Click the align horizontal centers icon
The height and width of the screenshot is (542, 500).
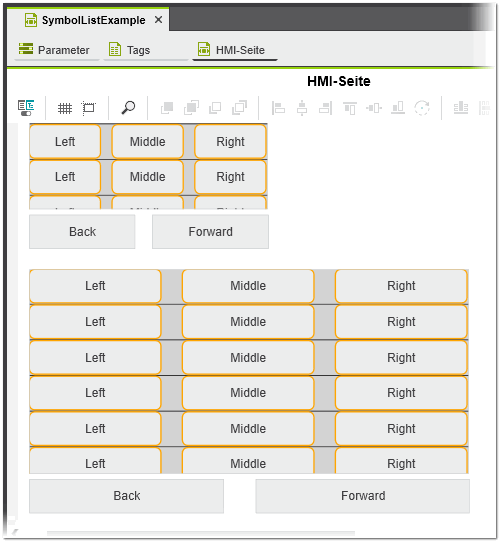[x=302, y=108]
